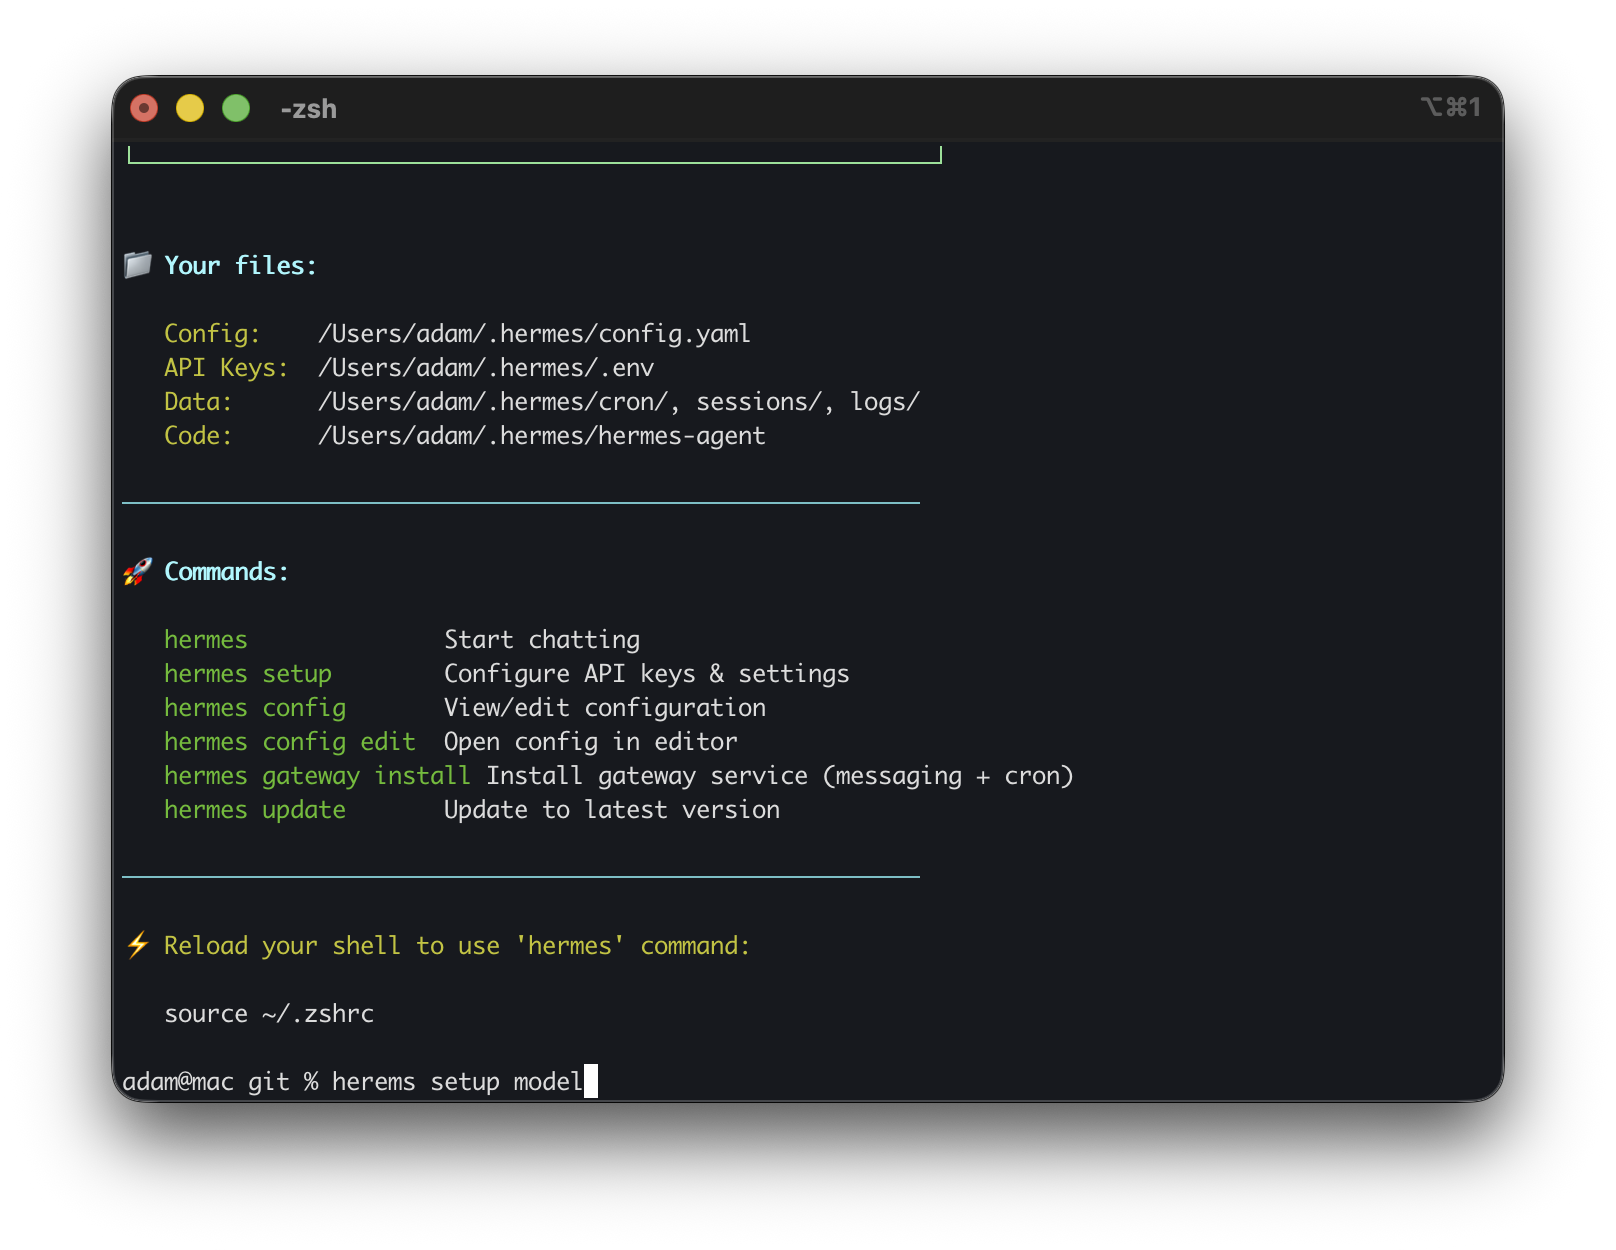This screenshot has height=1250, width=1616.
Task: Click 'Open config in editor' description
Action: [x=591, y=742]
